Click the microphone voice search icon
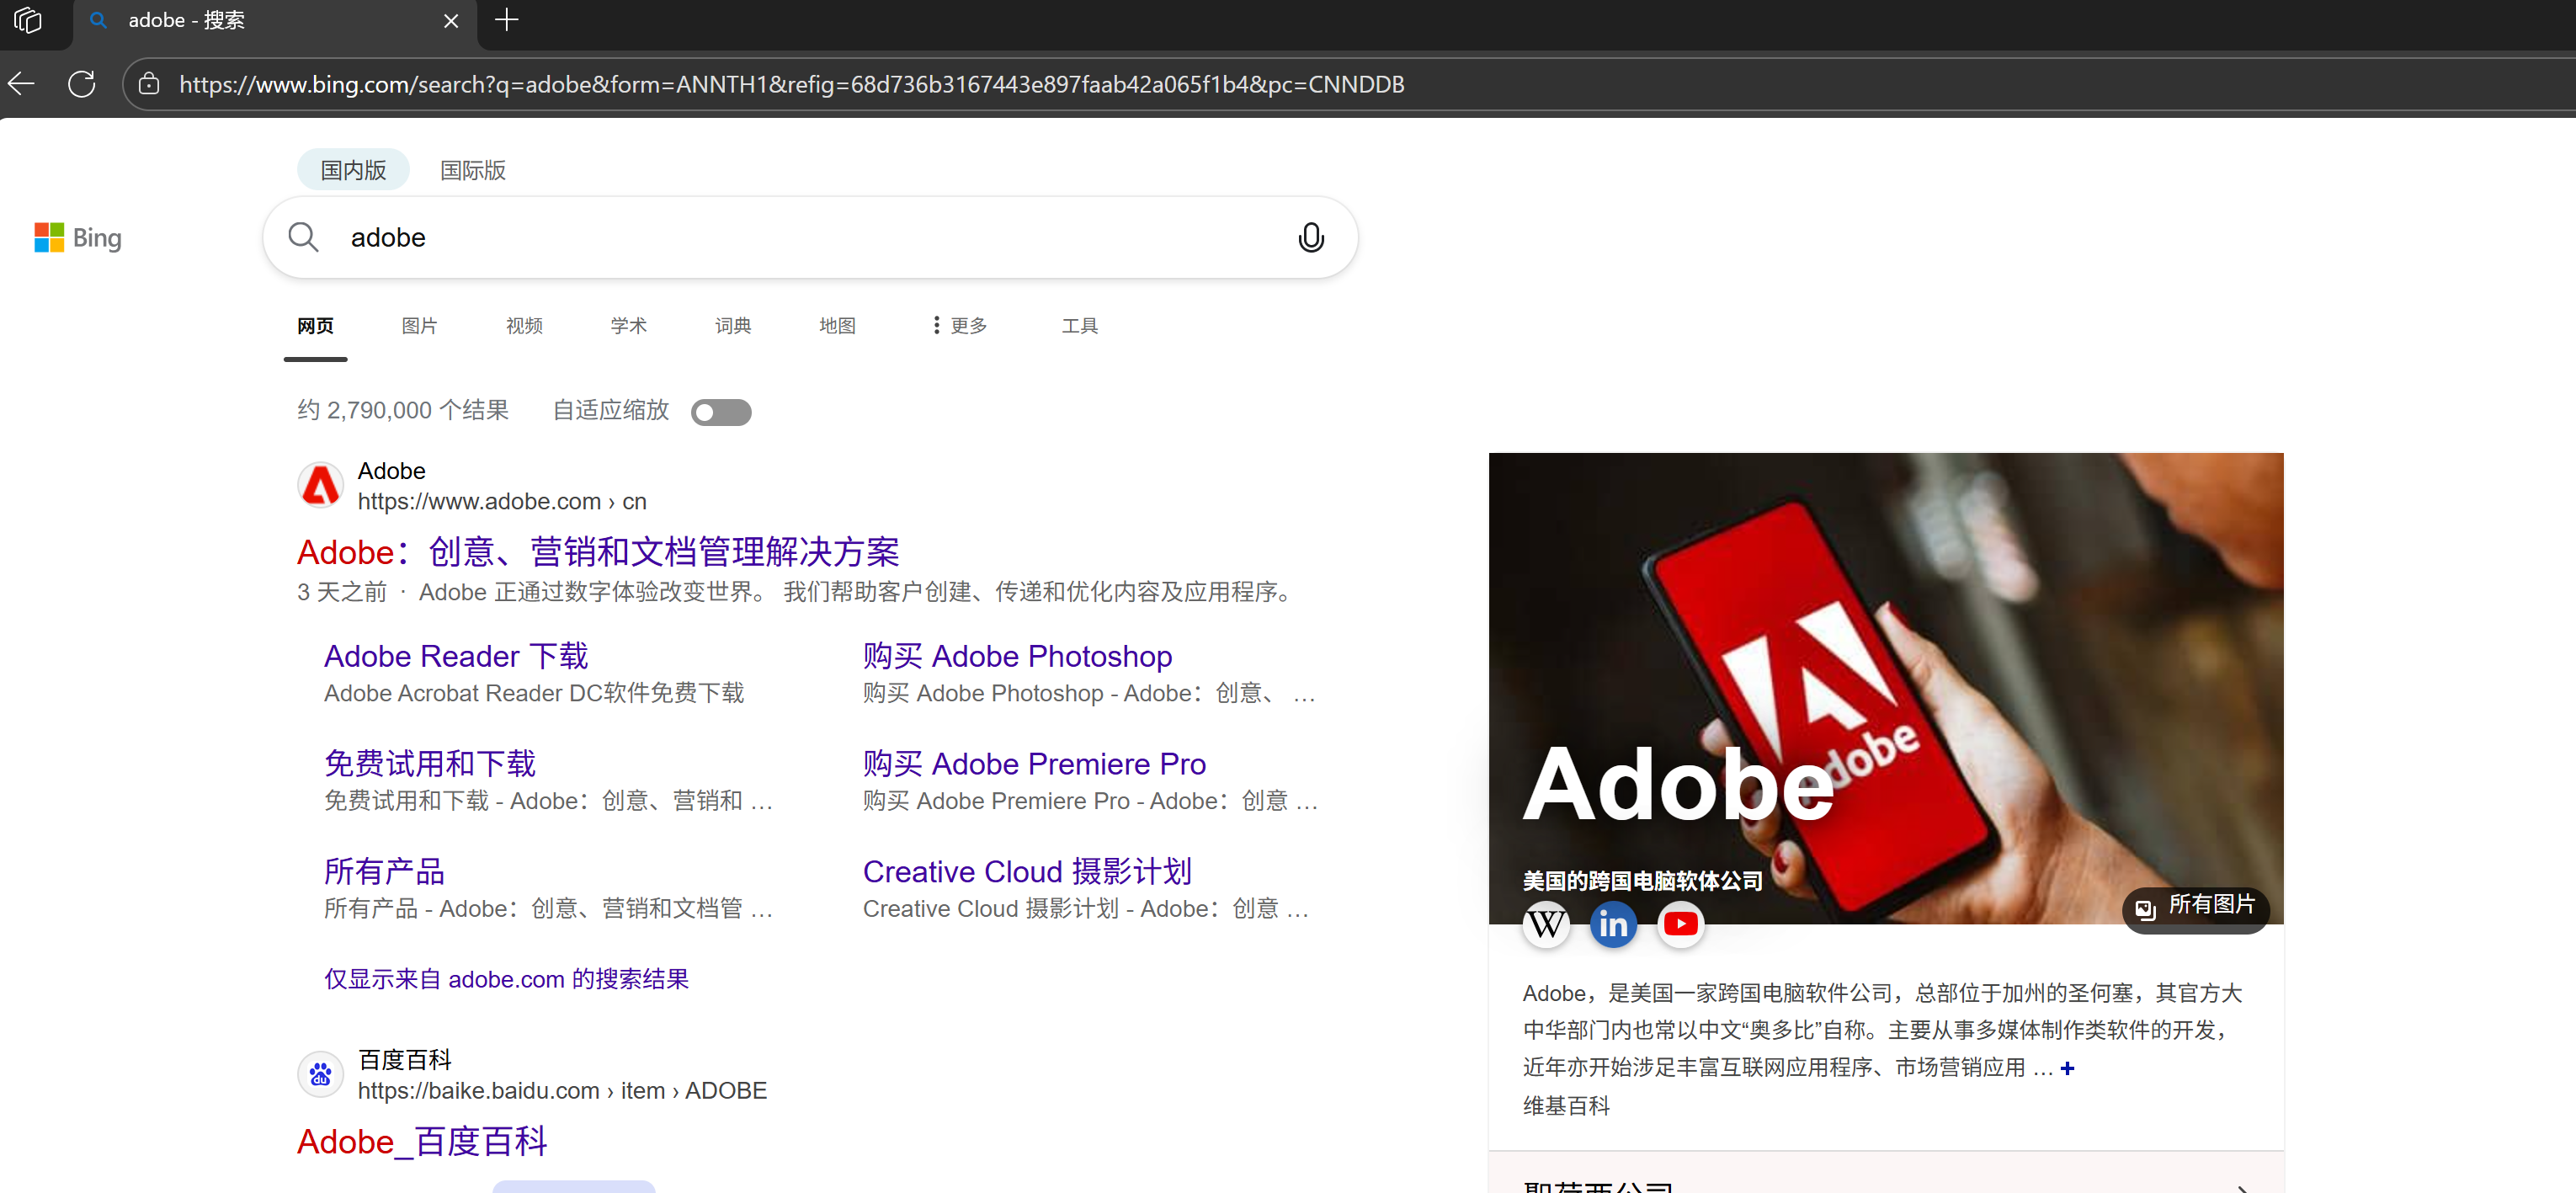The image size is (2576, 1193). (1310, 238)
